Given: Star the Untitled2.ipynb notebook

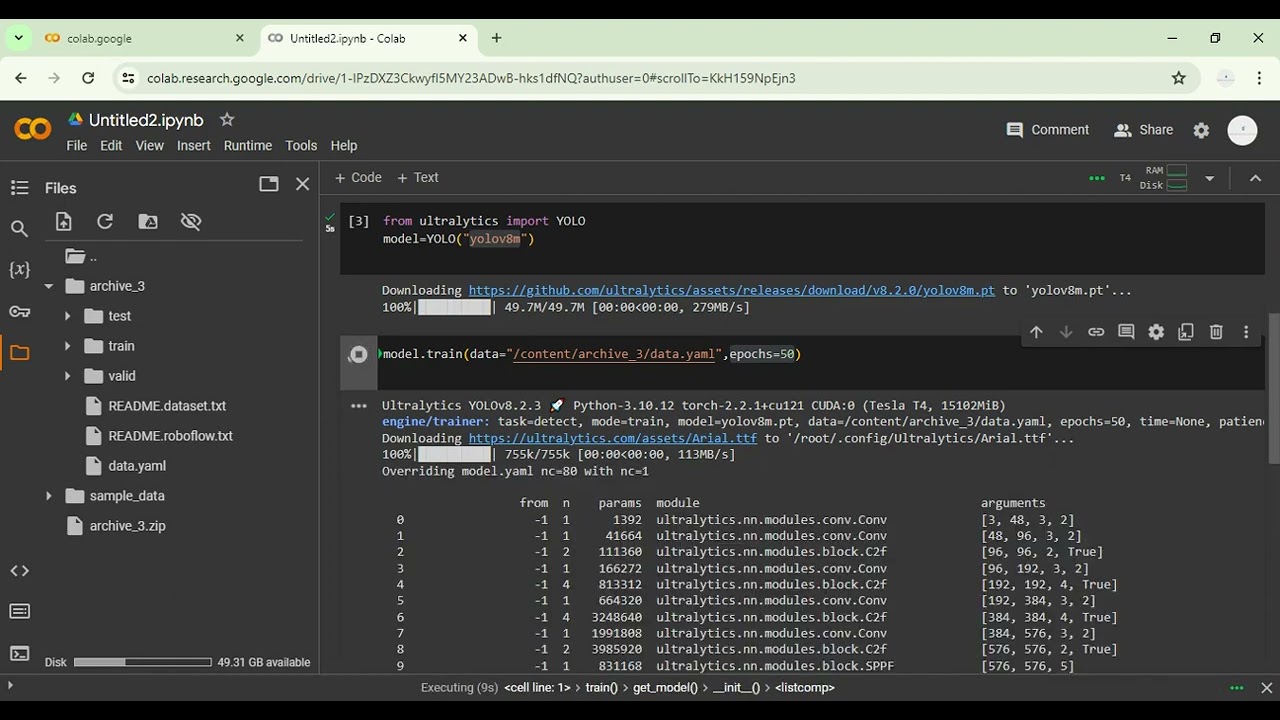Looking at the screenshot, I should click(227, 120).
